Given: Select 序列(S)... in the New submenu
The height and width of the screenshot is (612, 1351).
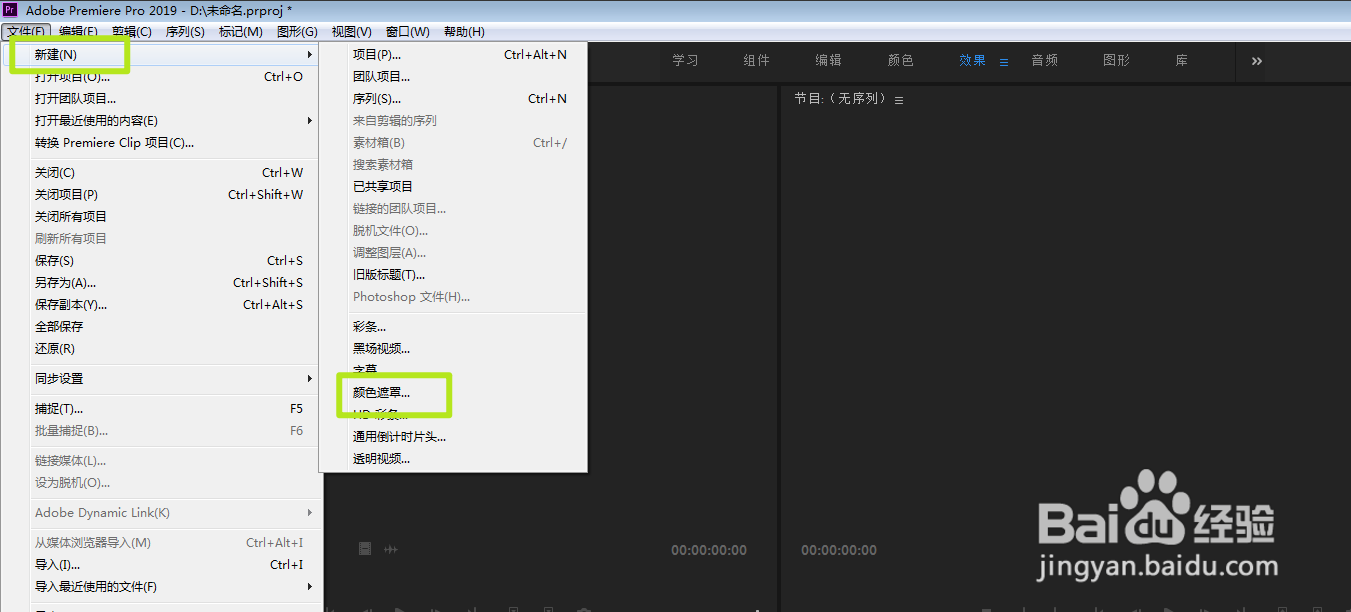Looking at the screenshot, I should click(x=453, y=98).
